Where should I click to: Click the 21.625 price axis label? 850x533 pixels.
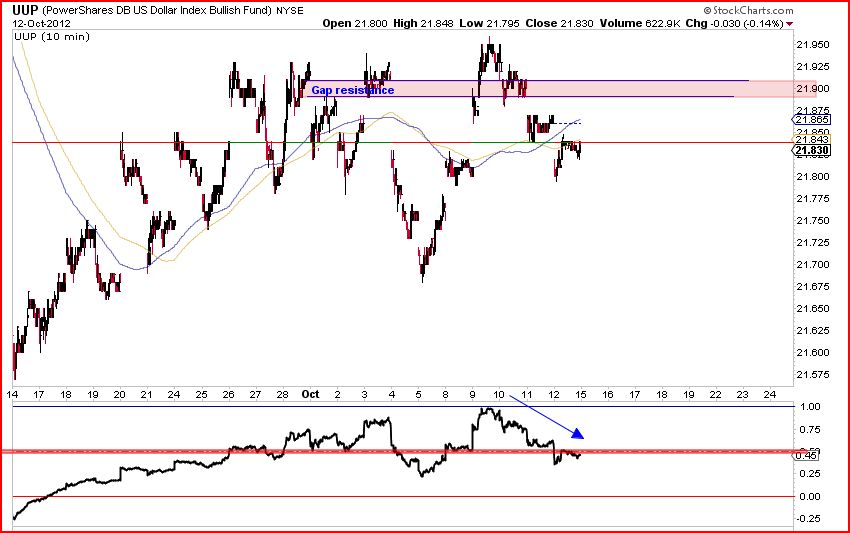click(x=813, y=330)
